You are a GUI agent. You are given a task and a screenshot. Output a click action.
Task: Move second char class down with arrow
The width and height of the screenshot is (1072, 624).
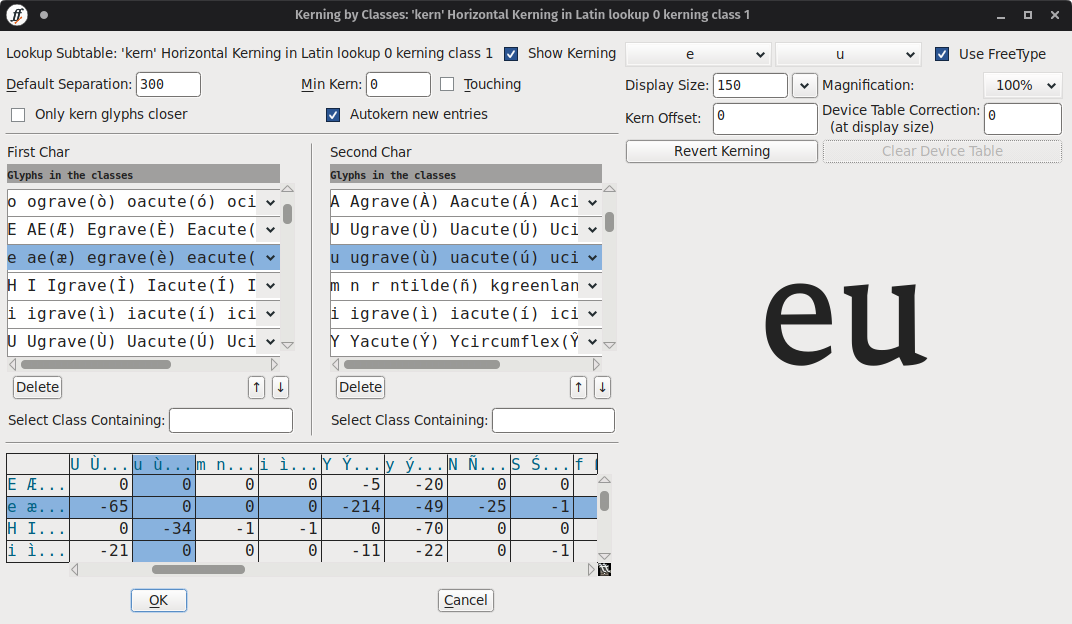tap(602, 388)
